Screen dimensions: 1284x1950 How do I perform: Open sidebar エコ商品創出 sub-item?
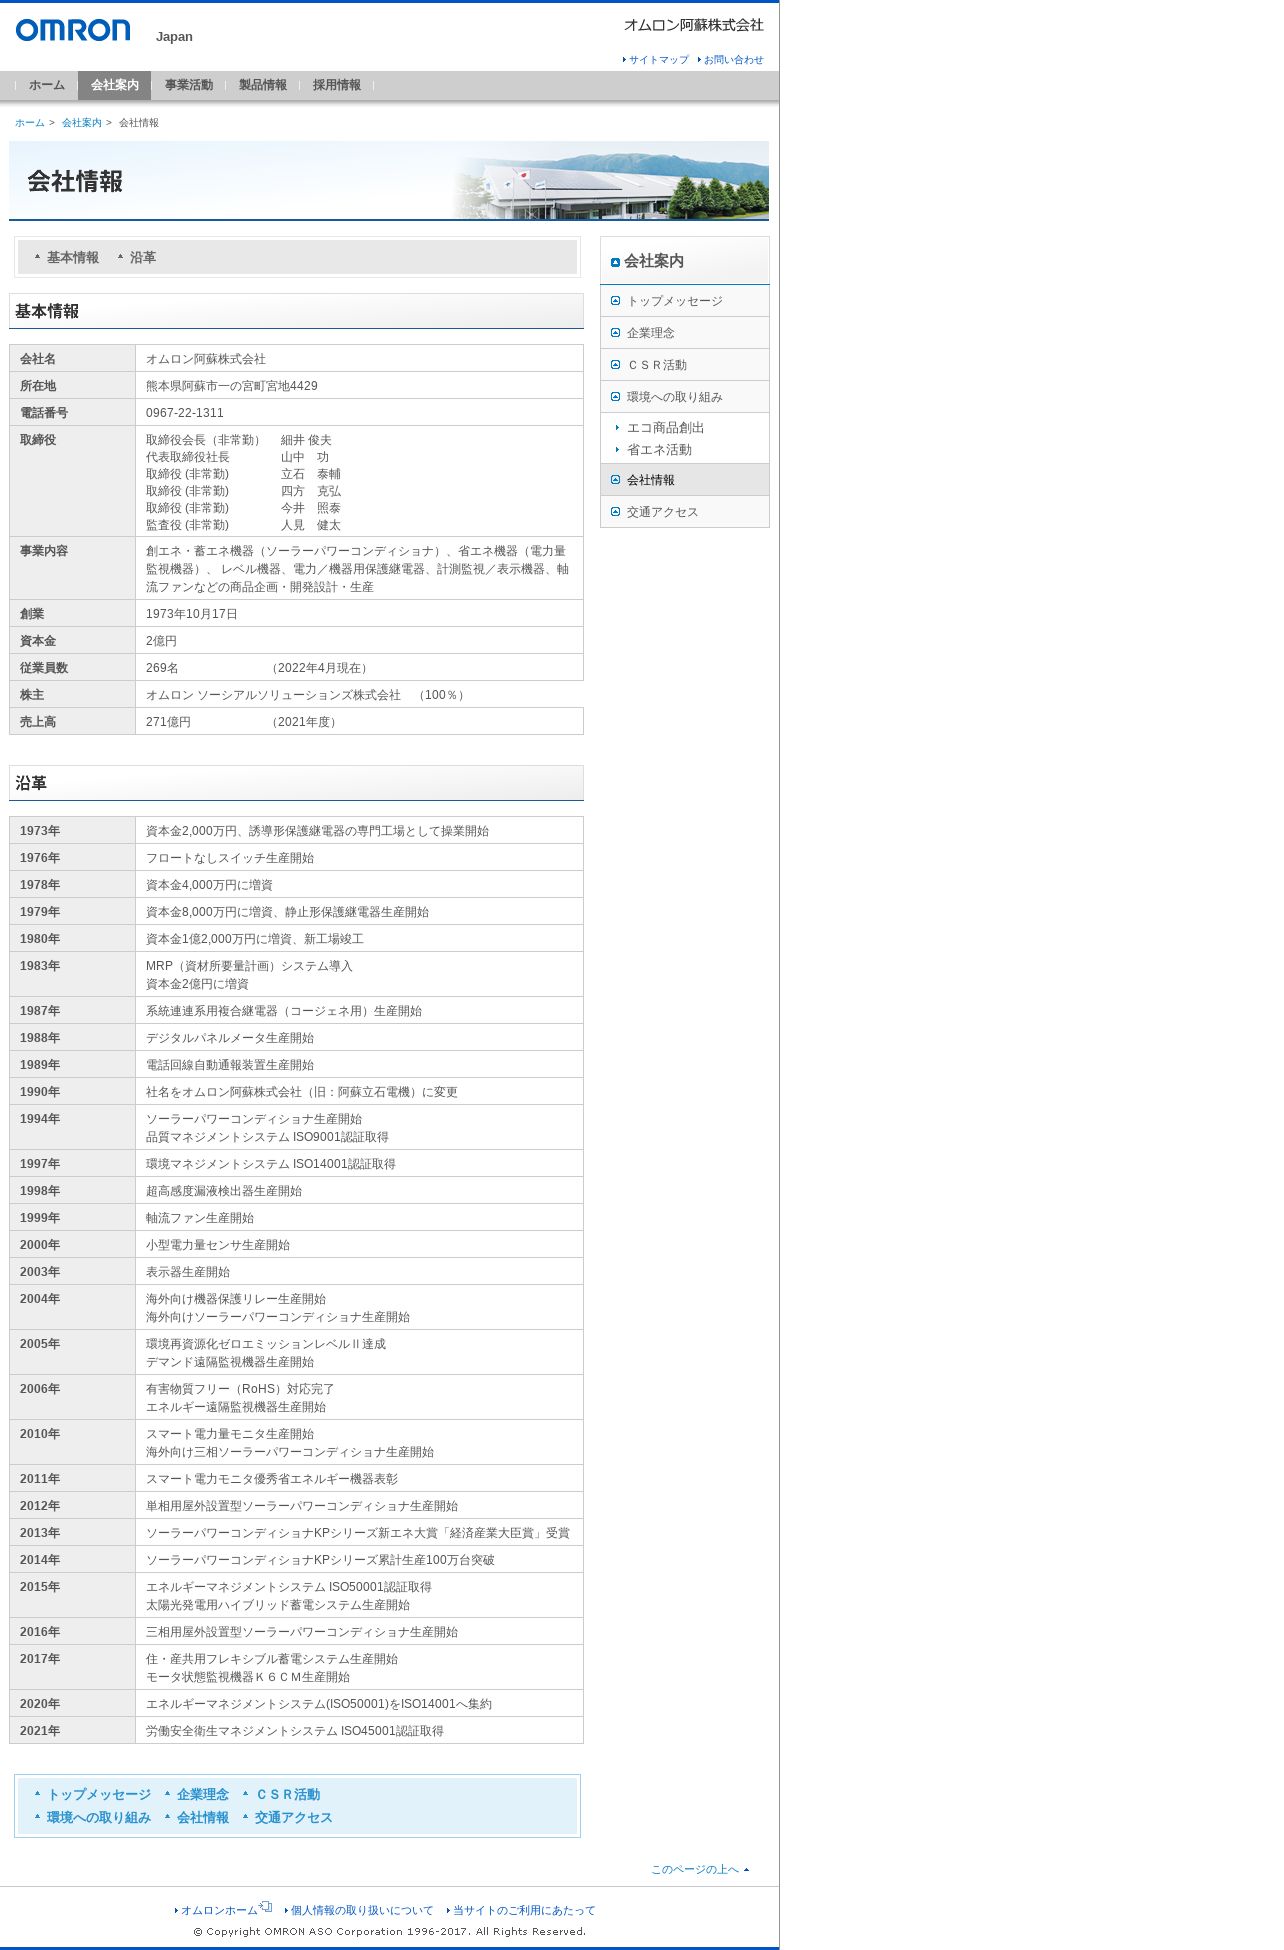coord(666,427)
